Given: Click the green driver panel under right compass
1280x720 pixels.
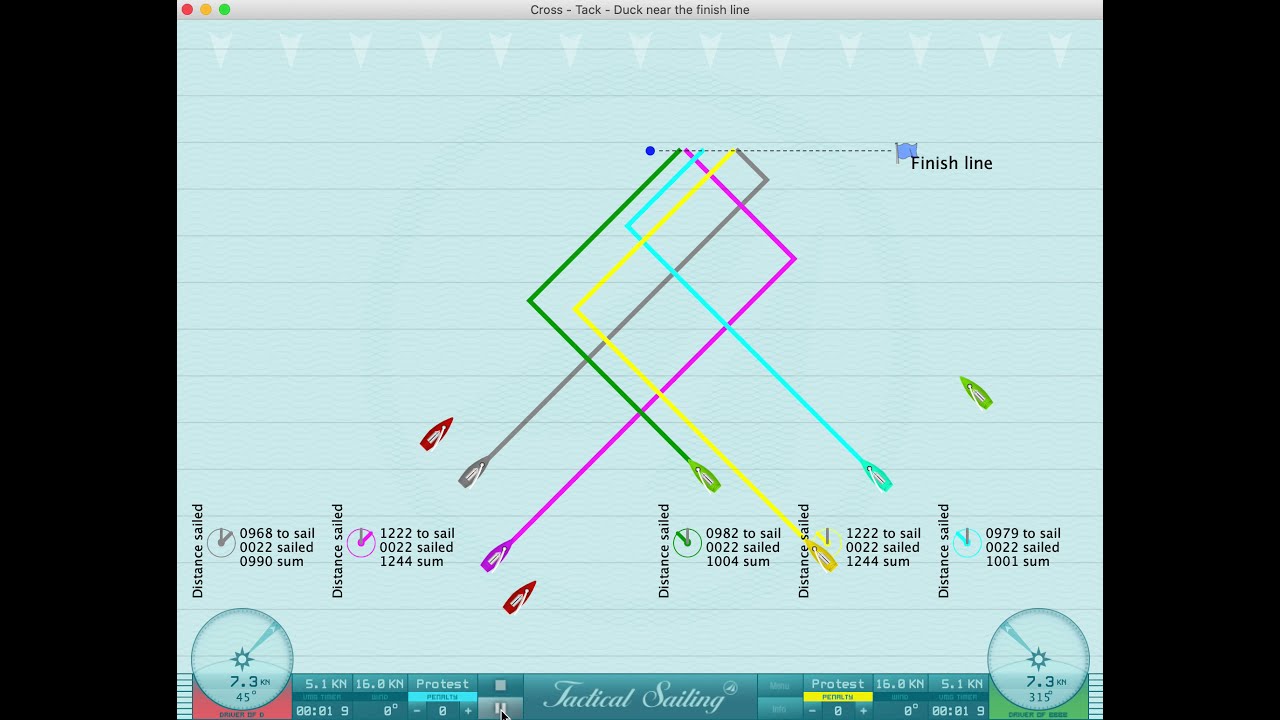Looking at the screenshot, I should click(1038, 714).
